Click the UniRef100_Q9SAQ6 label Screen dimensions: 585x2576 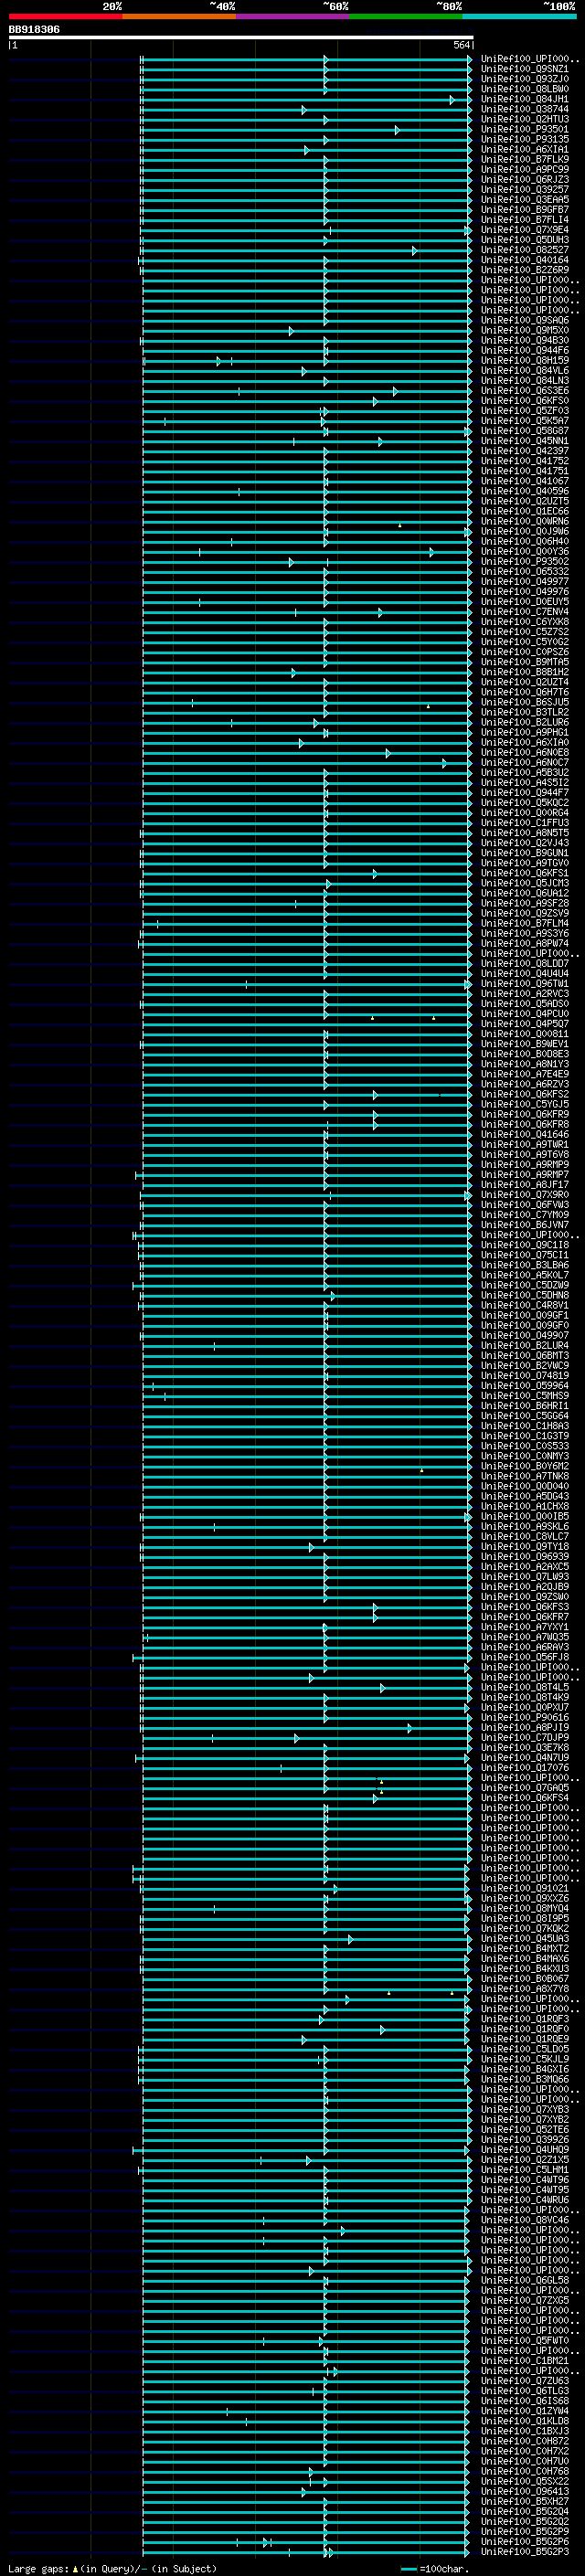click(x=525, y=320)
